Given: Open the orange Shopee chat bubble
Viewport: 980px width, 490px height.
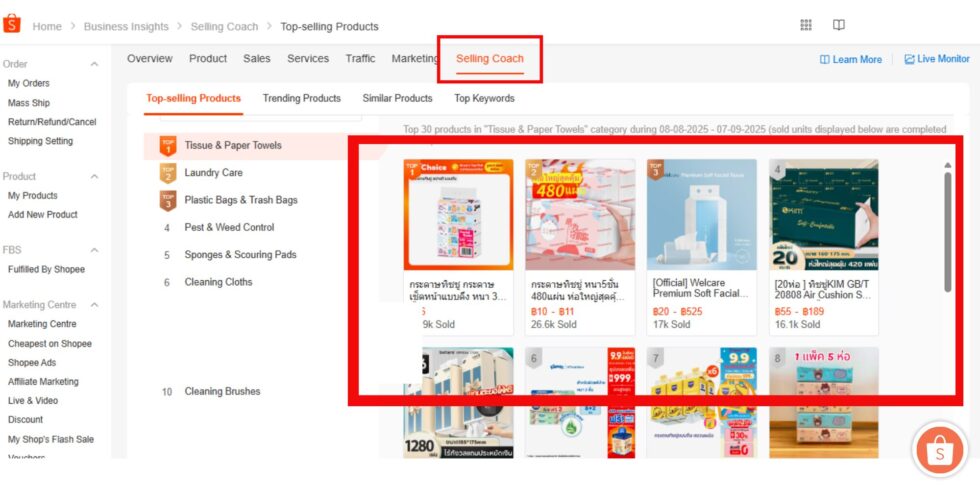Looking at the screenshot, I should pos(940,451).
